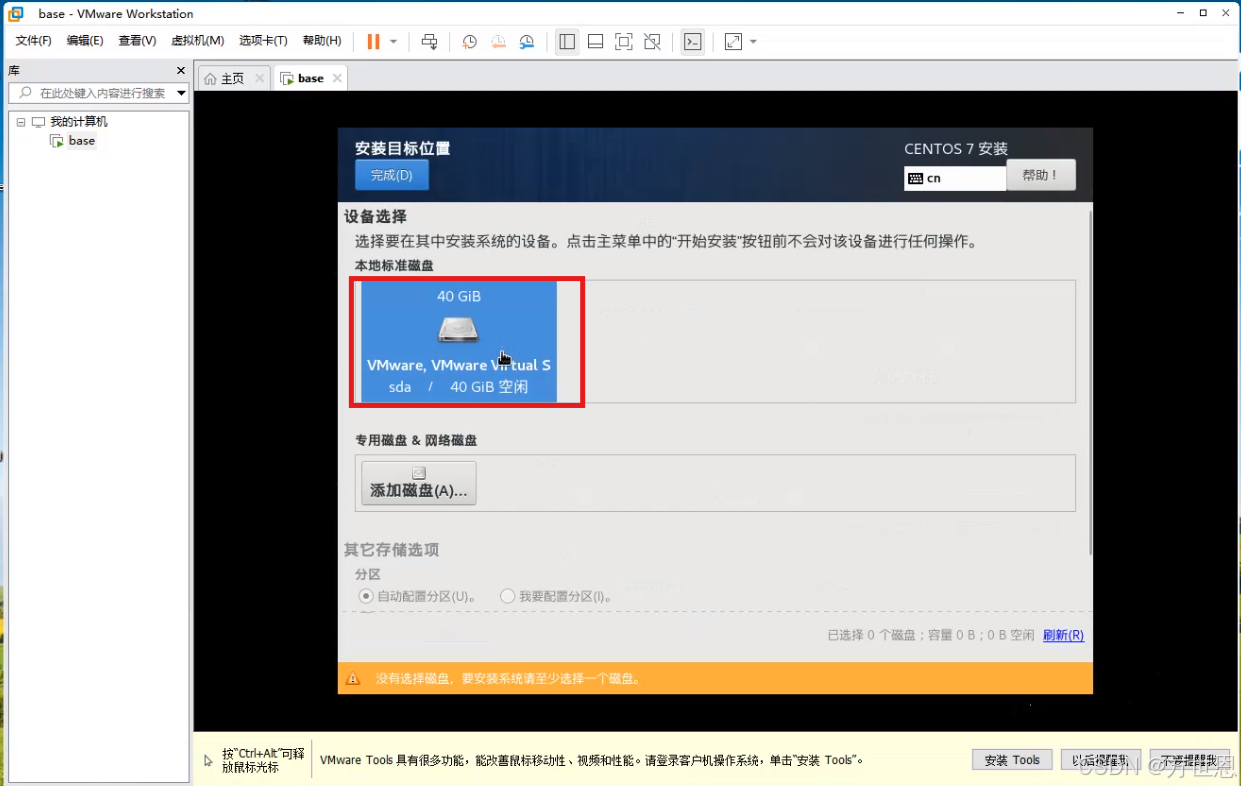This screenshot has width=1241, height=786.
Task: Open the snapshot manager icon
Action: point(527,41)
